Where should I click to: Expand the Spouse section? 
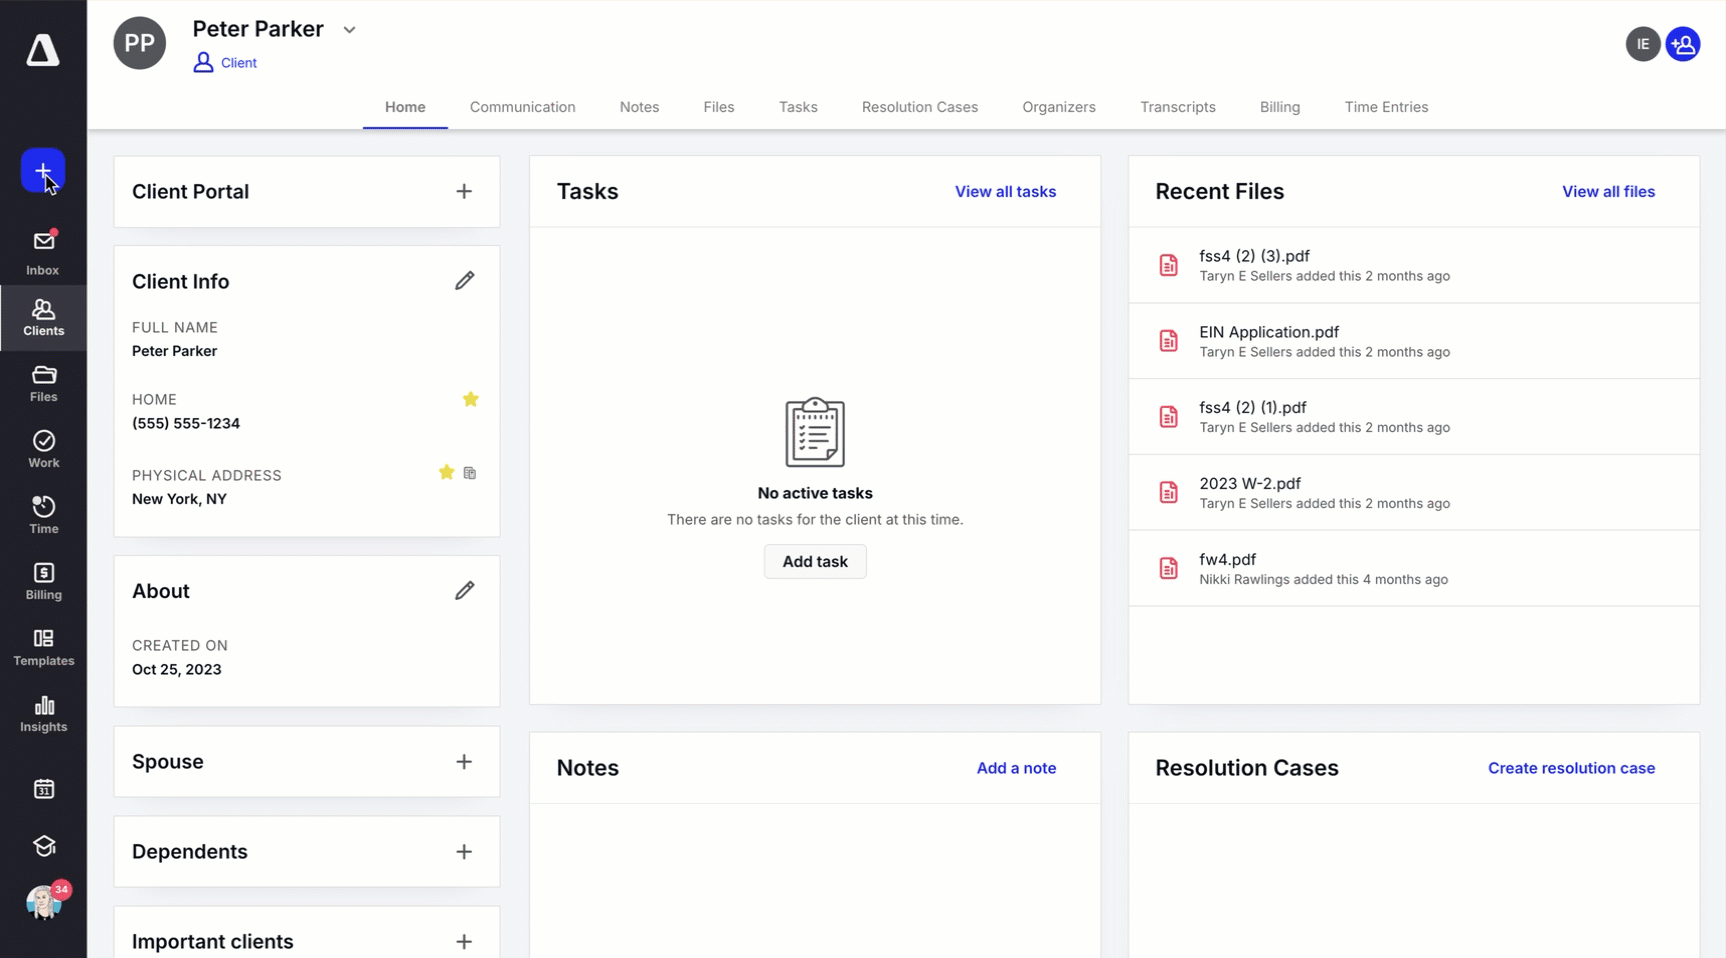pyautogui.click(x=464, y=762)
